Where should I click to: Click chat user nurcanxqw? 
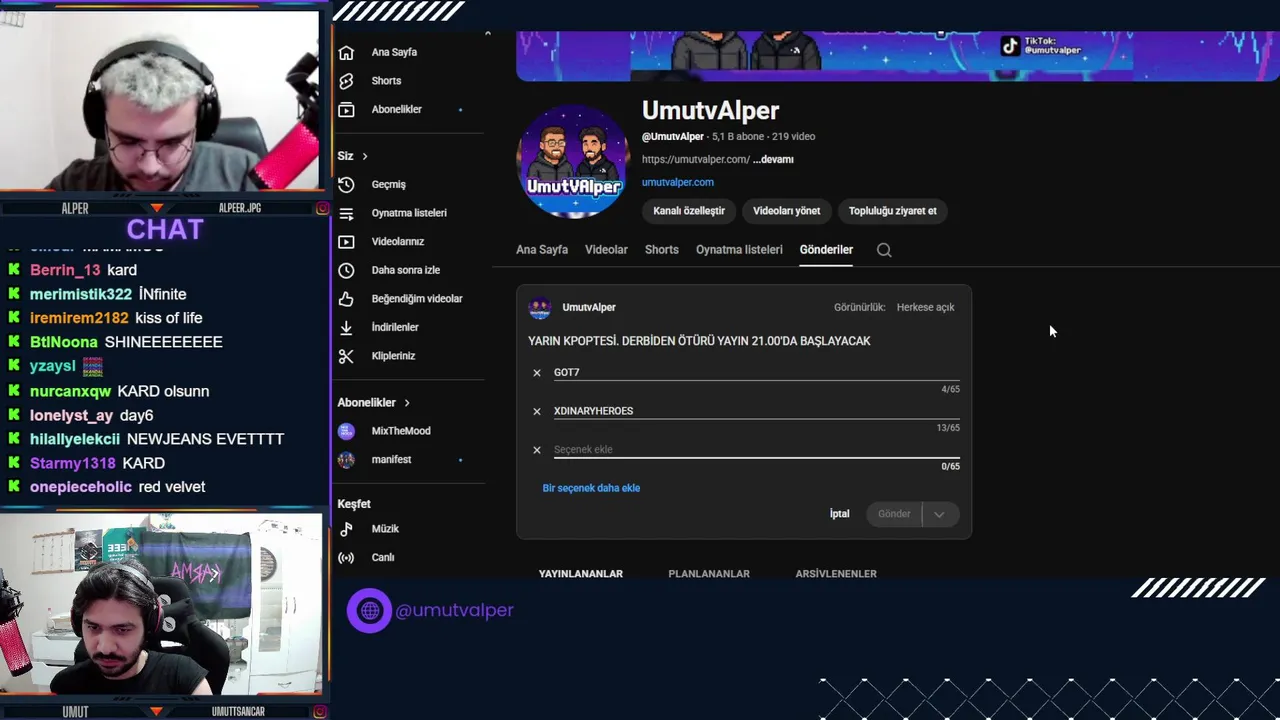pos(70,391)
